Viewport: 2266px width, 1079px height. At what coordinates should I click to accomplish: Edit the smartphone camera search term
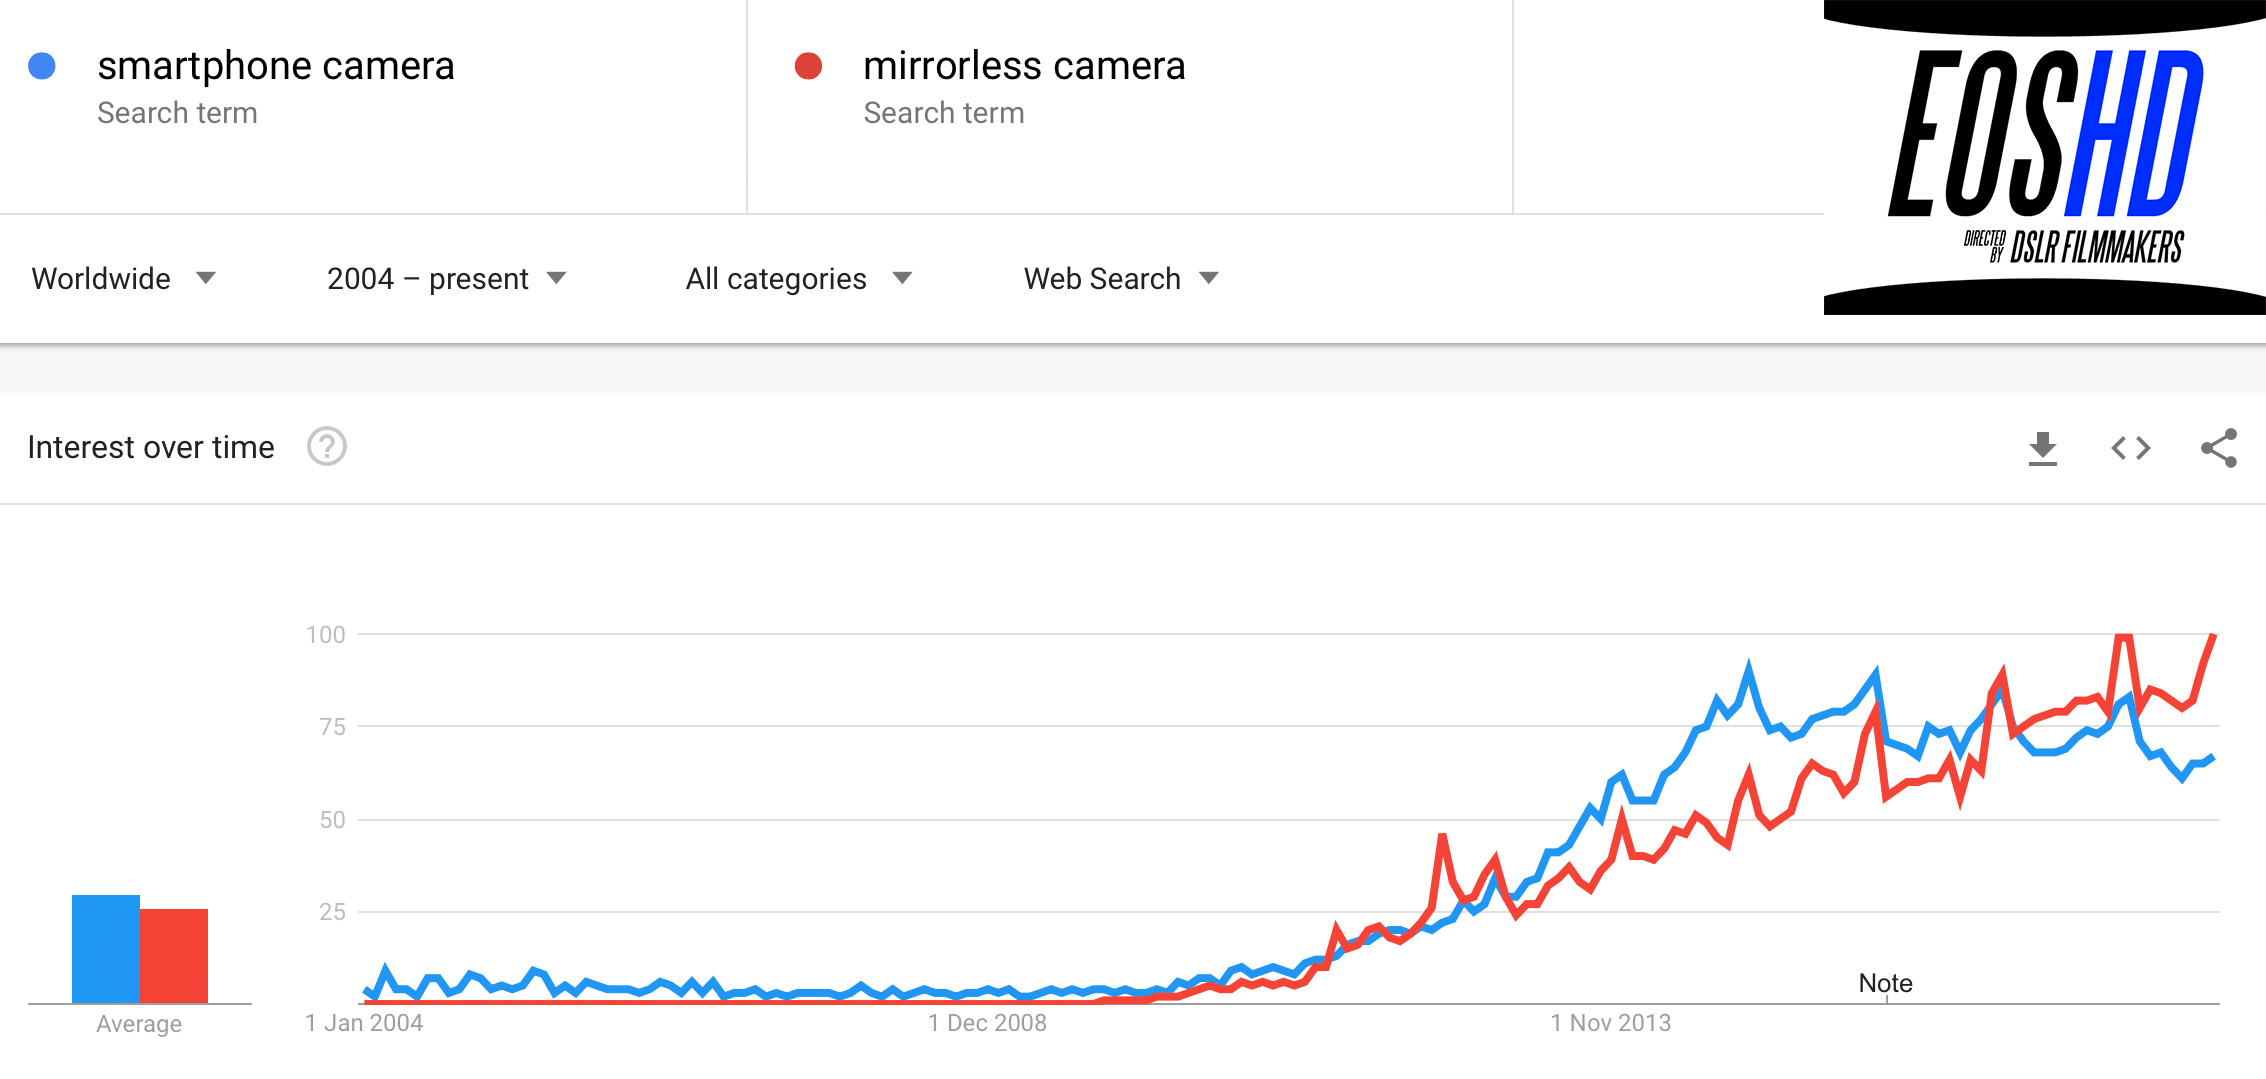(x=276, y=66)
